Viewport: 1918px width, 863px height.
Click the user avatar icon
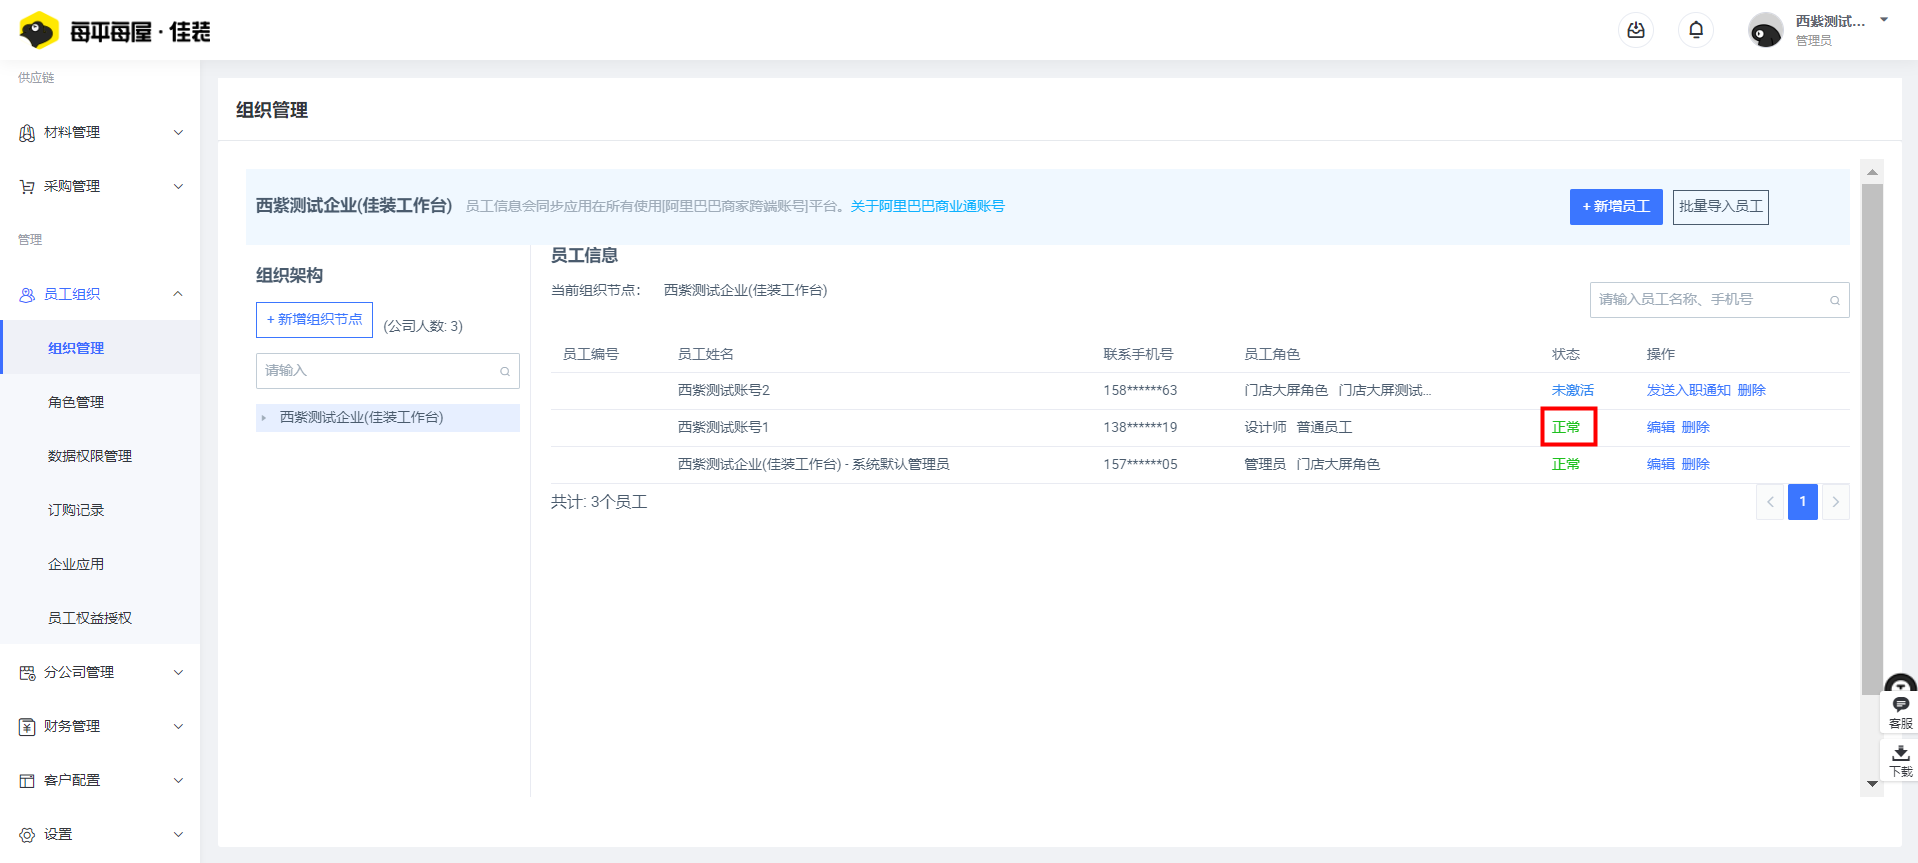click(1765, 31)
